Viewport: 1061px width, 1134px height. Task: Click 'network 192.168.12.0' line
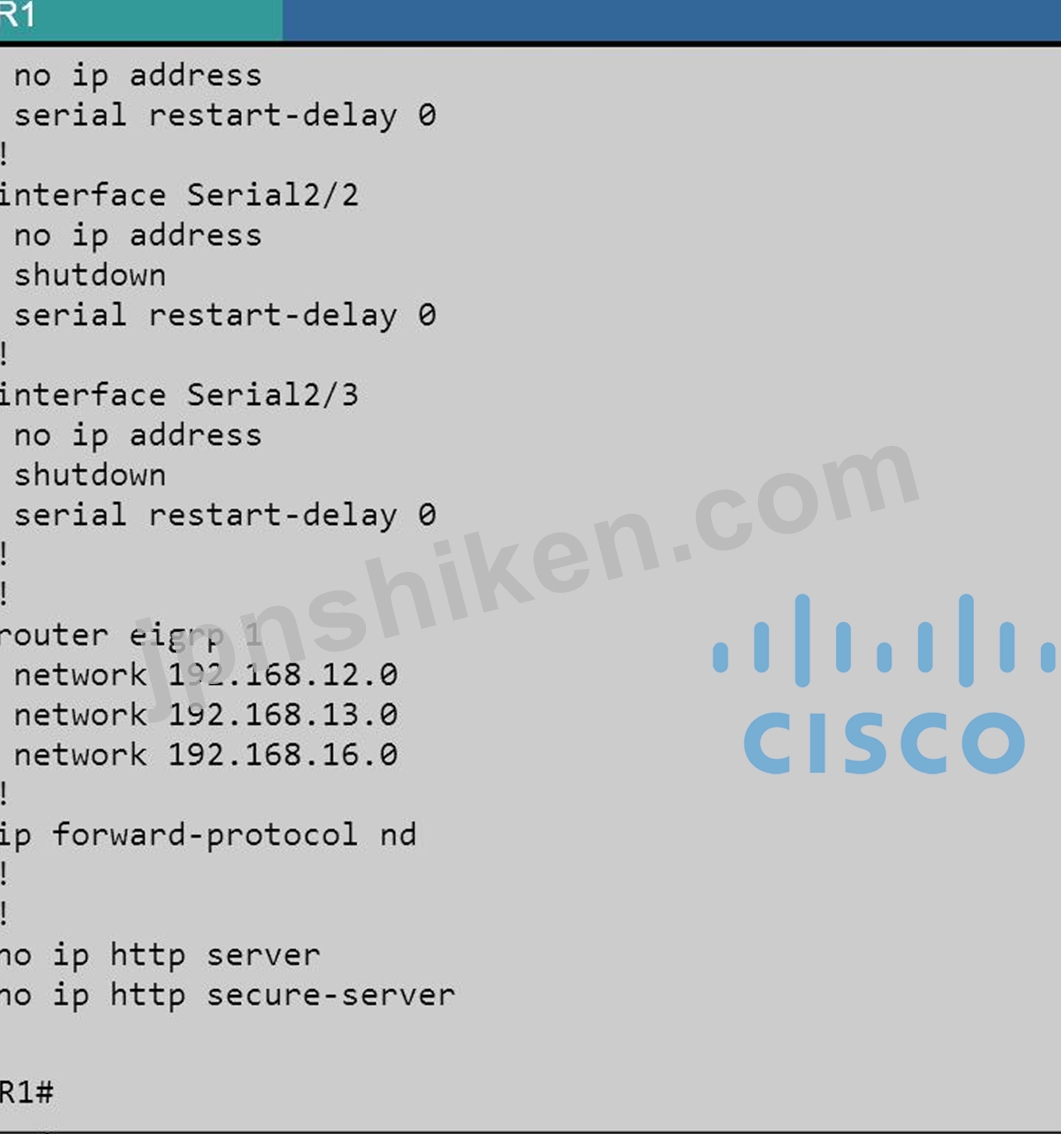coord(205,675)
